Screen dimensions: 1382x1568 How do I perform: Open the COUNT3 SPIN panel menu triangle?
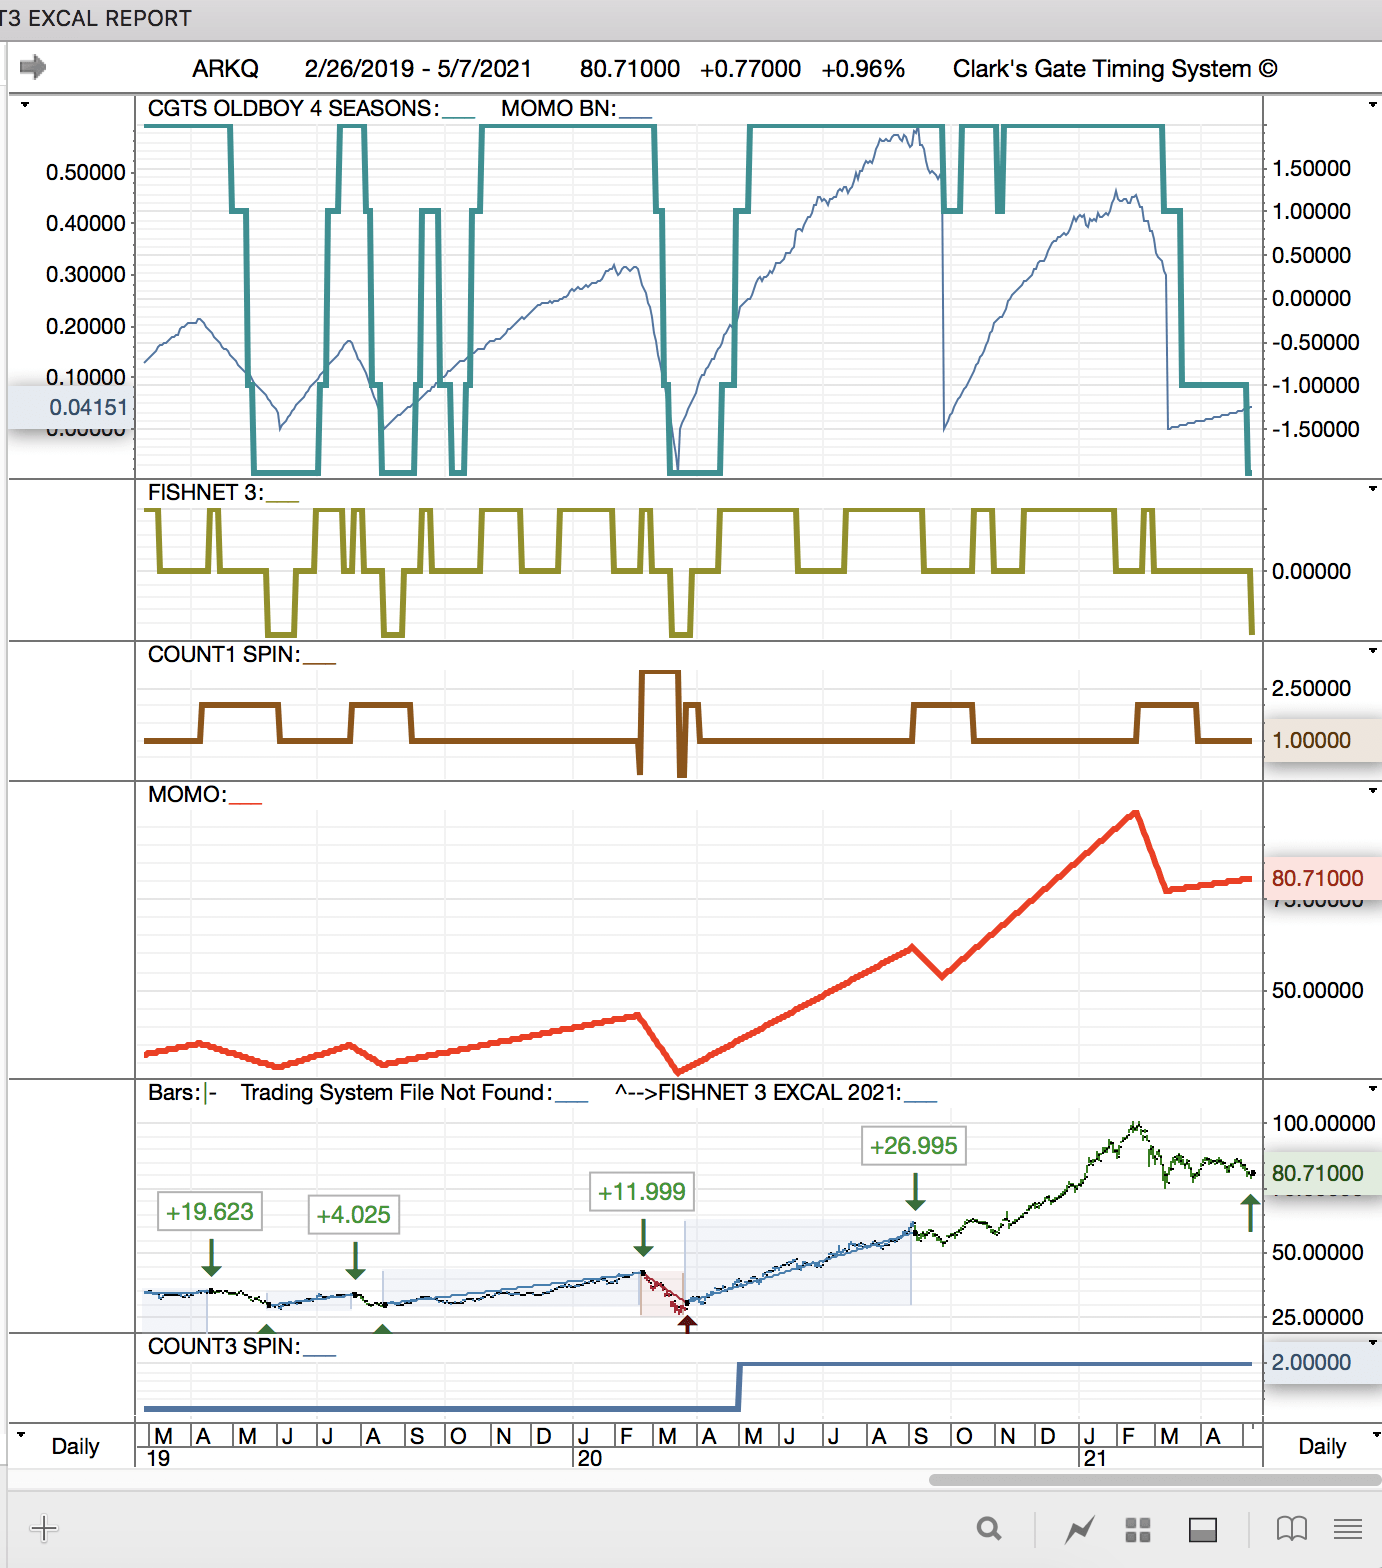1373,1343
